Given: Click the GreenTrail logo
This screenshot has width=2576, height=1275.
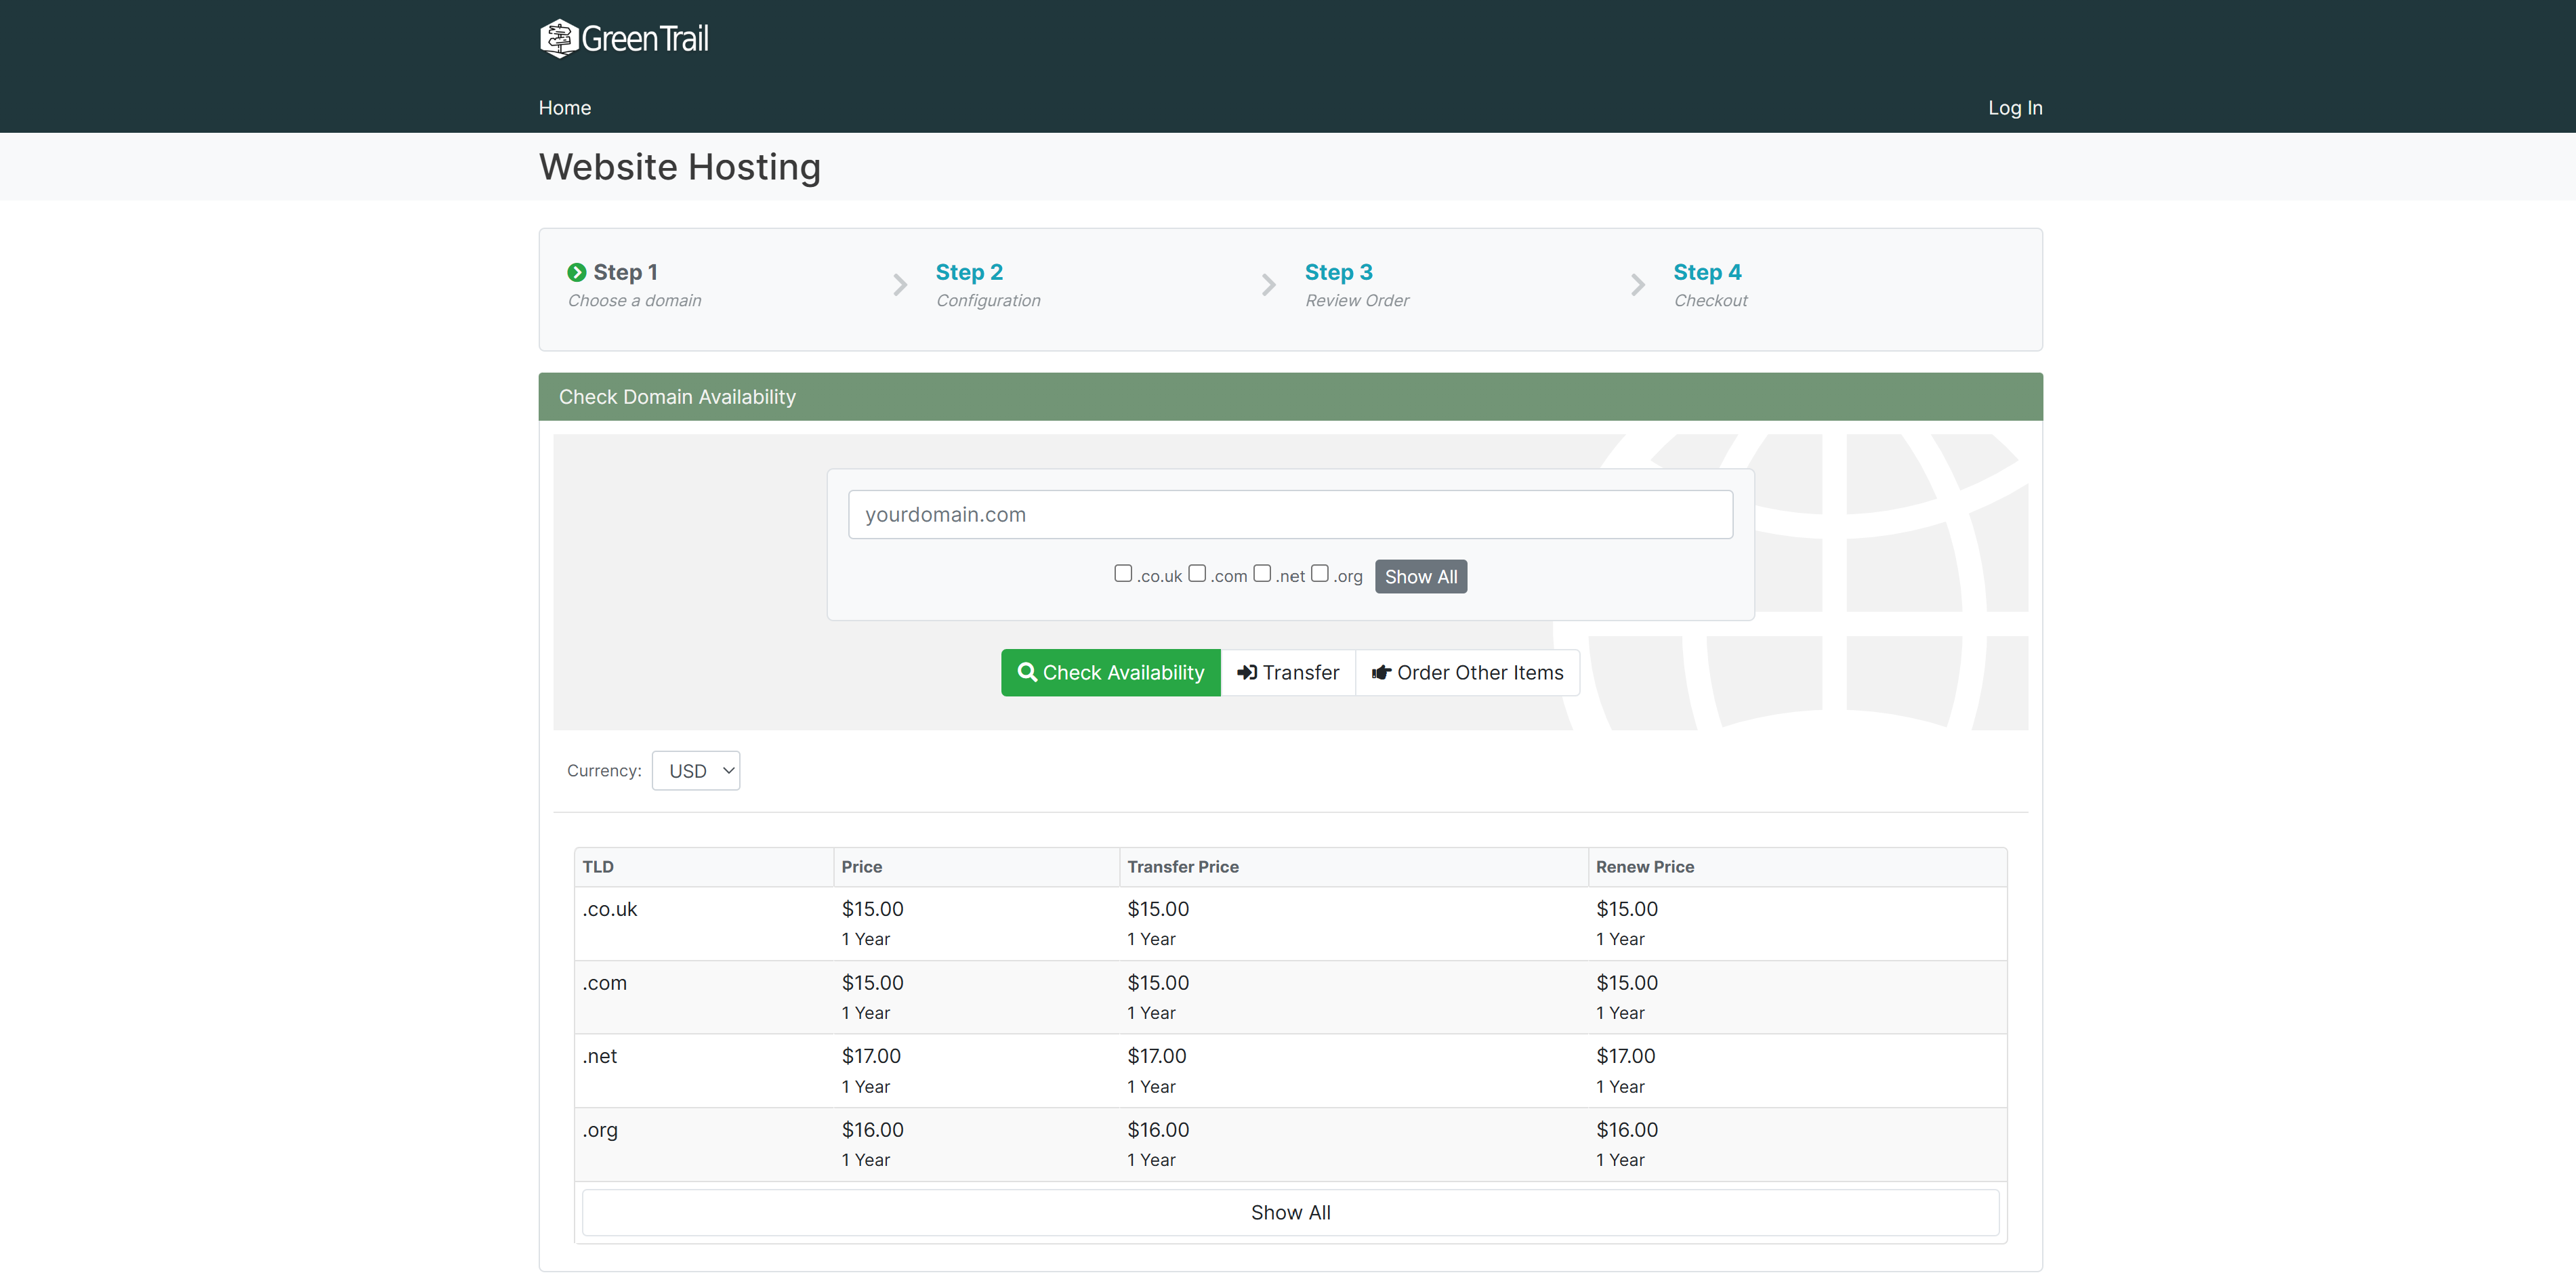Looking at the screenshot, I should [x=624, y=38].
